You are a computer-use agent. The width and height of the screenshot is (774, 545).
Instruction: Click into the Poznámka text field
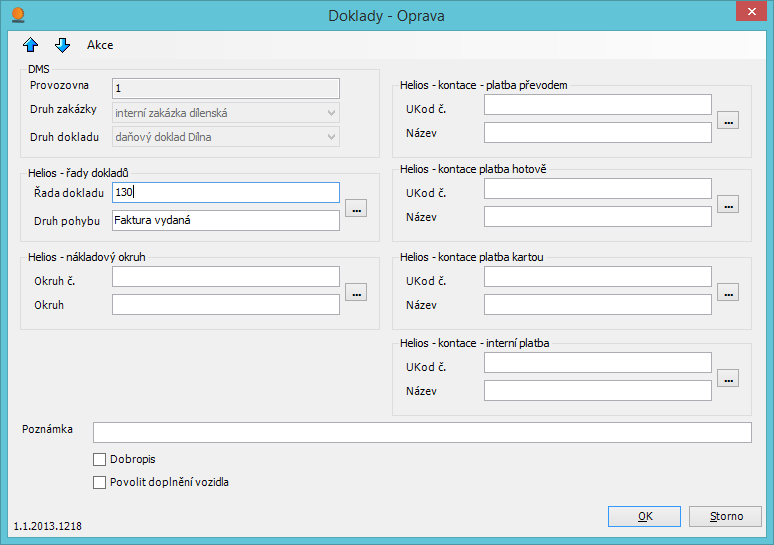[x=421, y=432]
